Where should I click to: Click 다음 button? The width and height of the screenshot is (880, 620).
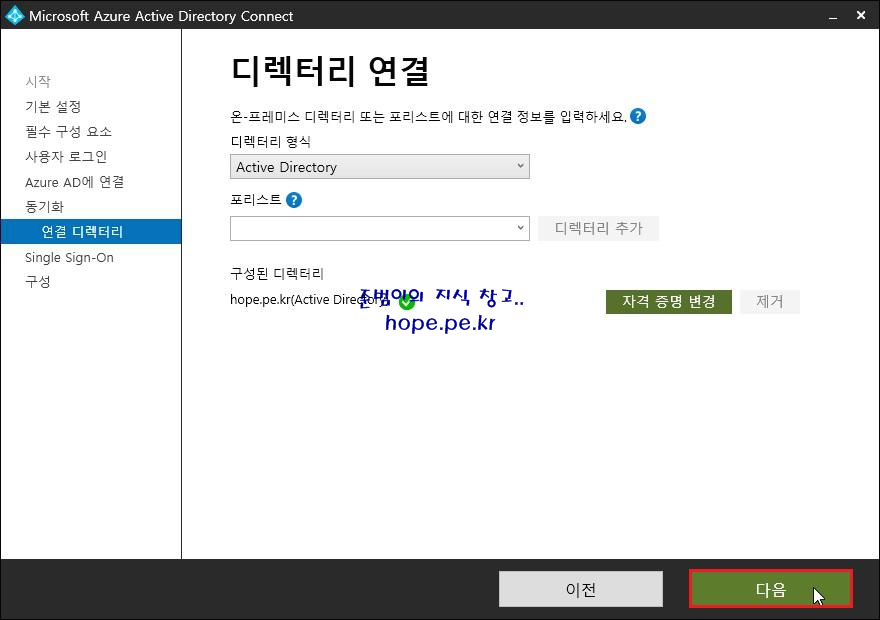click(771, 589)
